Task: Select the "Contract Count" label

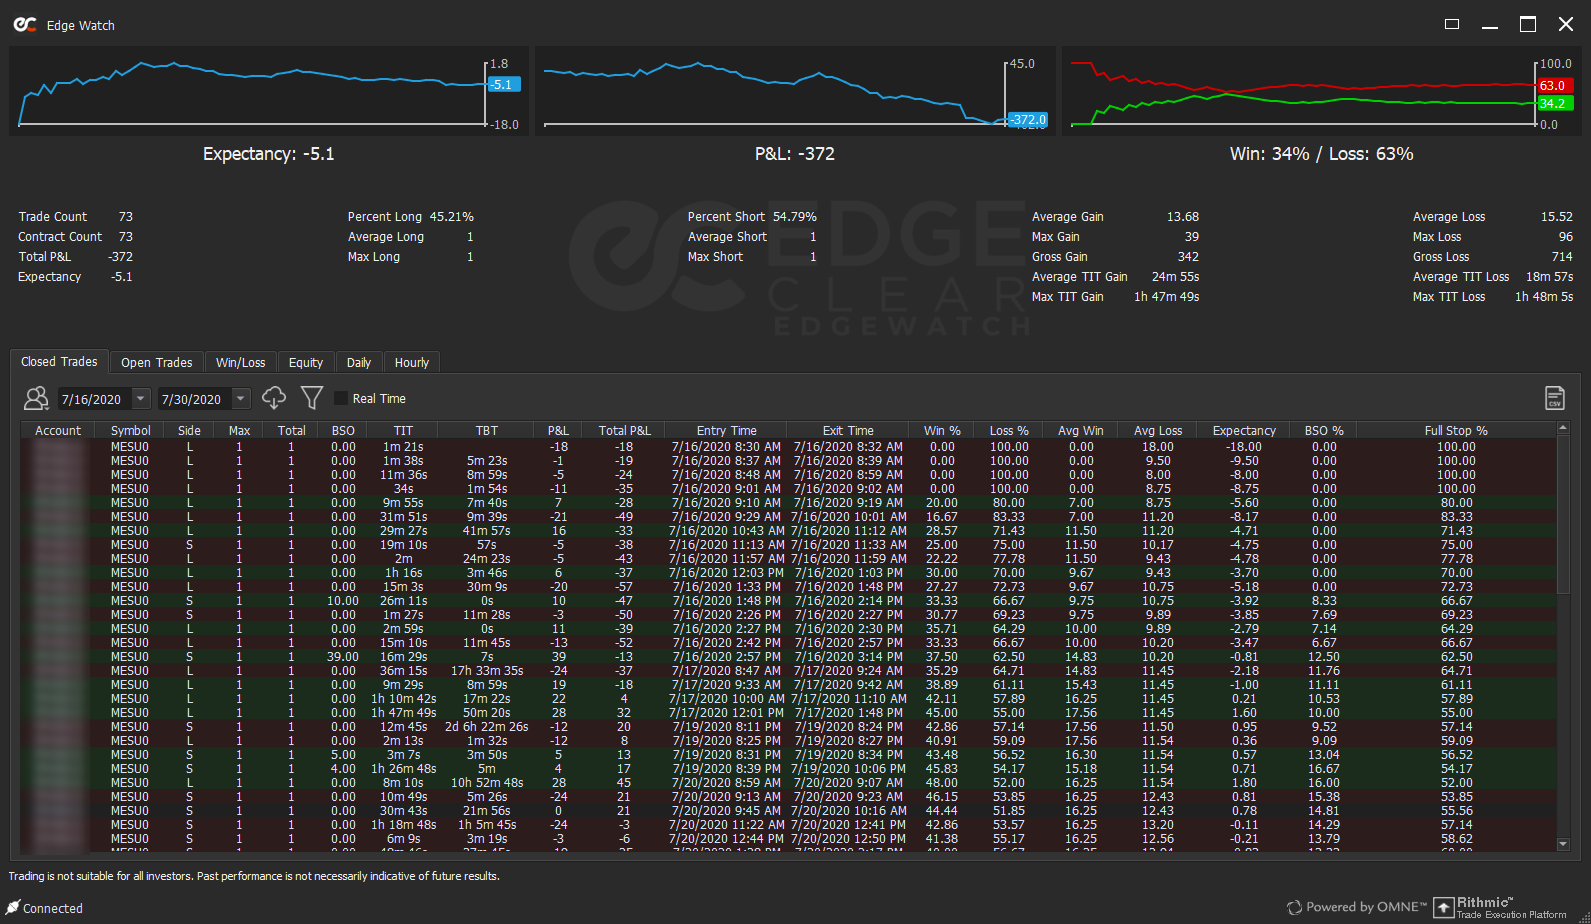Action: point(60,237)
